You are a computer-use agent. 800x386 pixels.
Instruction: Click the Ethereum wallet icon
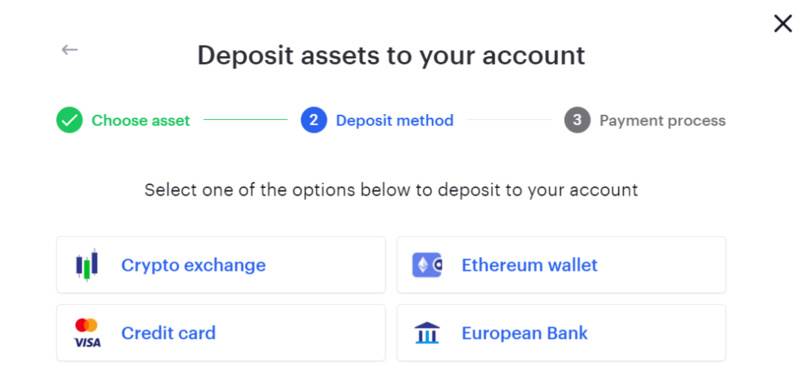click(427, 265)
